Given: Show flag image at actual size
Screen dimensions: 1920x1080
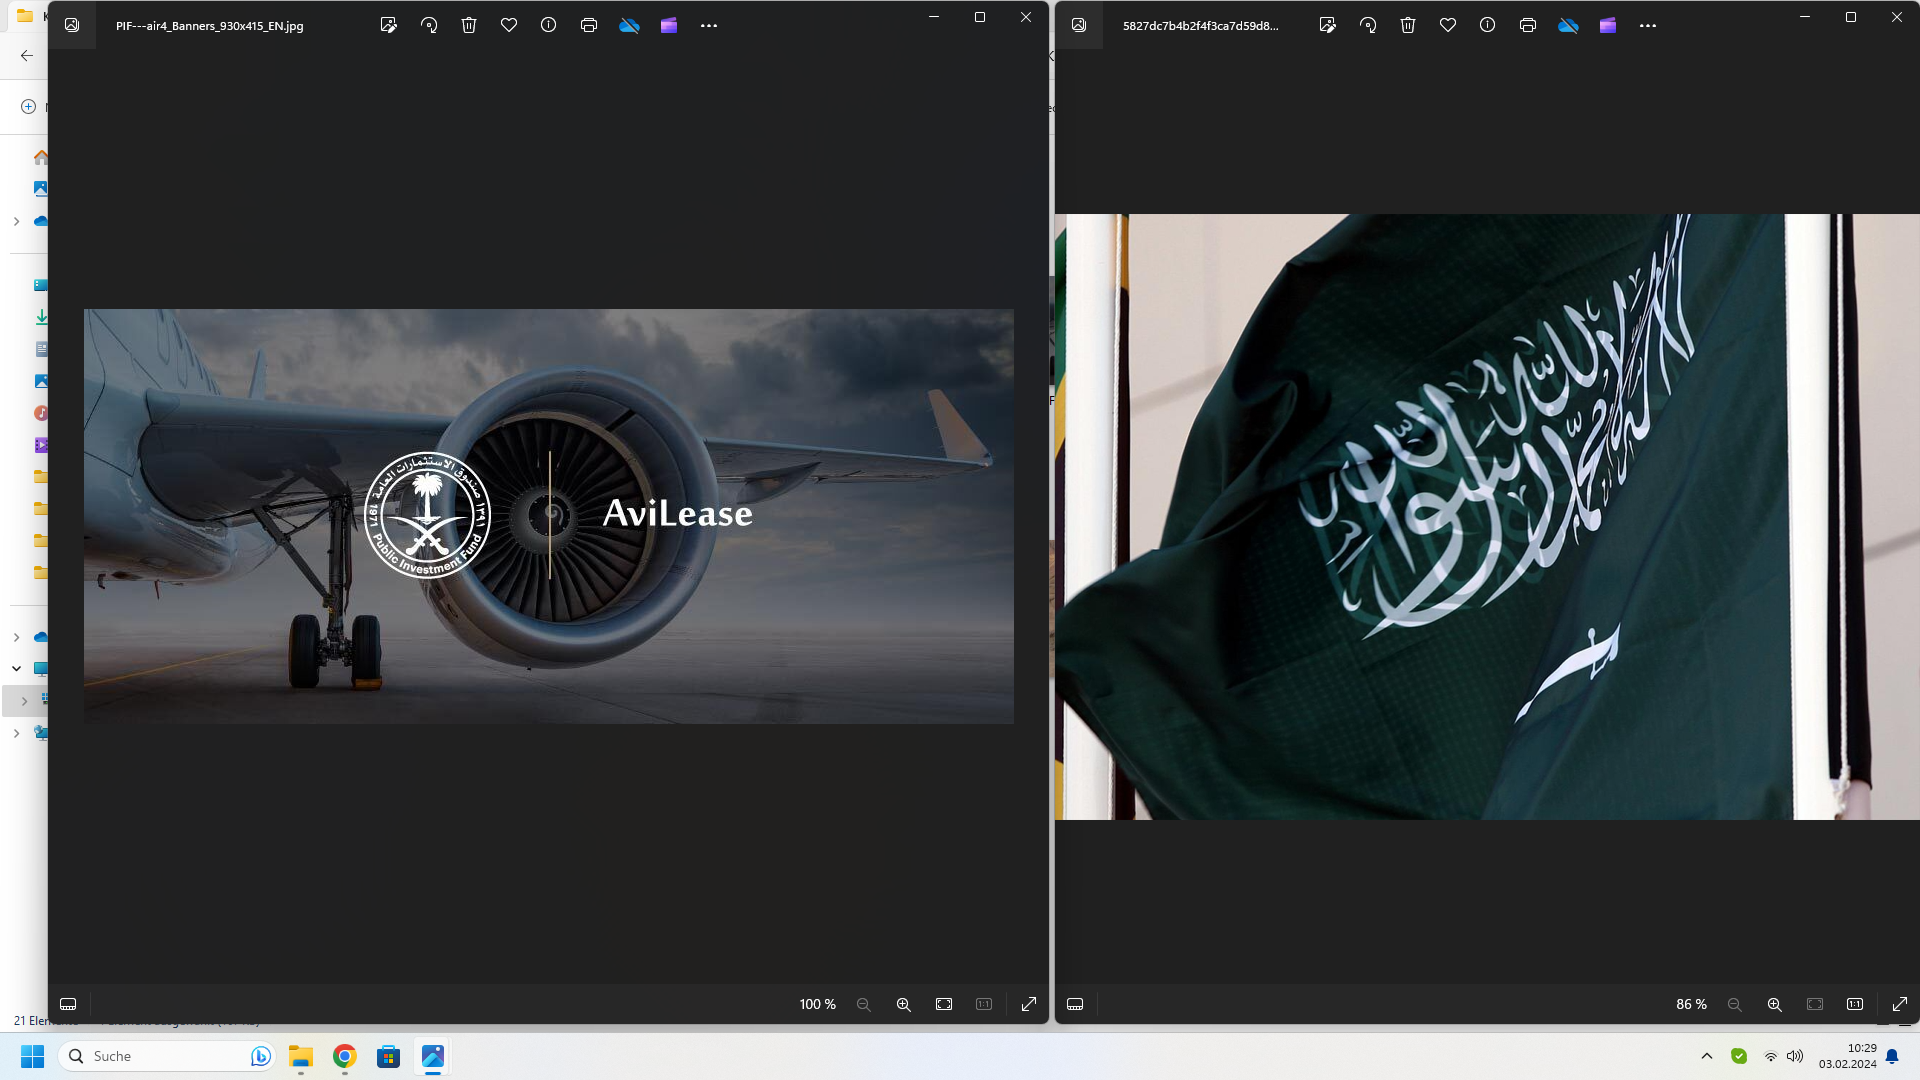Looking at the screenshot, I should pos(1855,1004).
